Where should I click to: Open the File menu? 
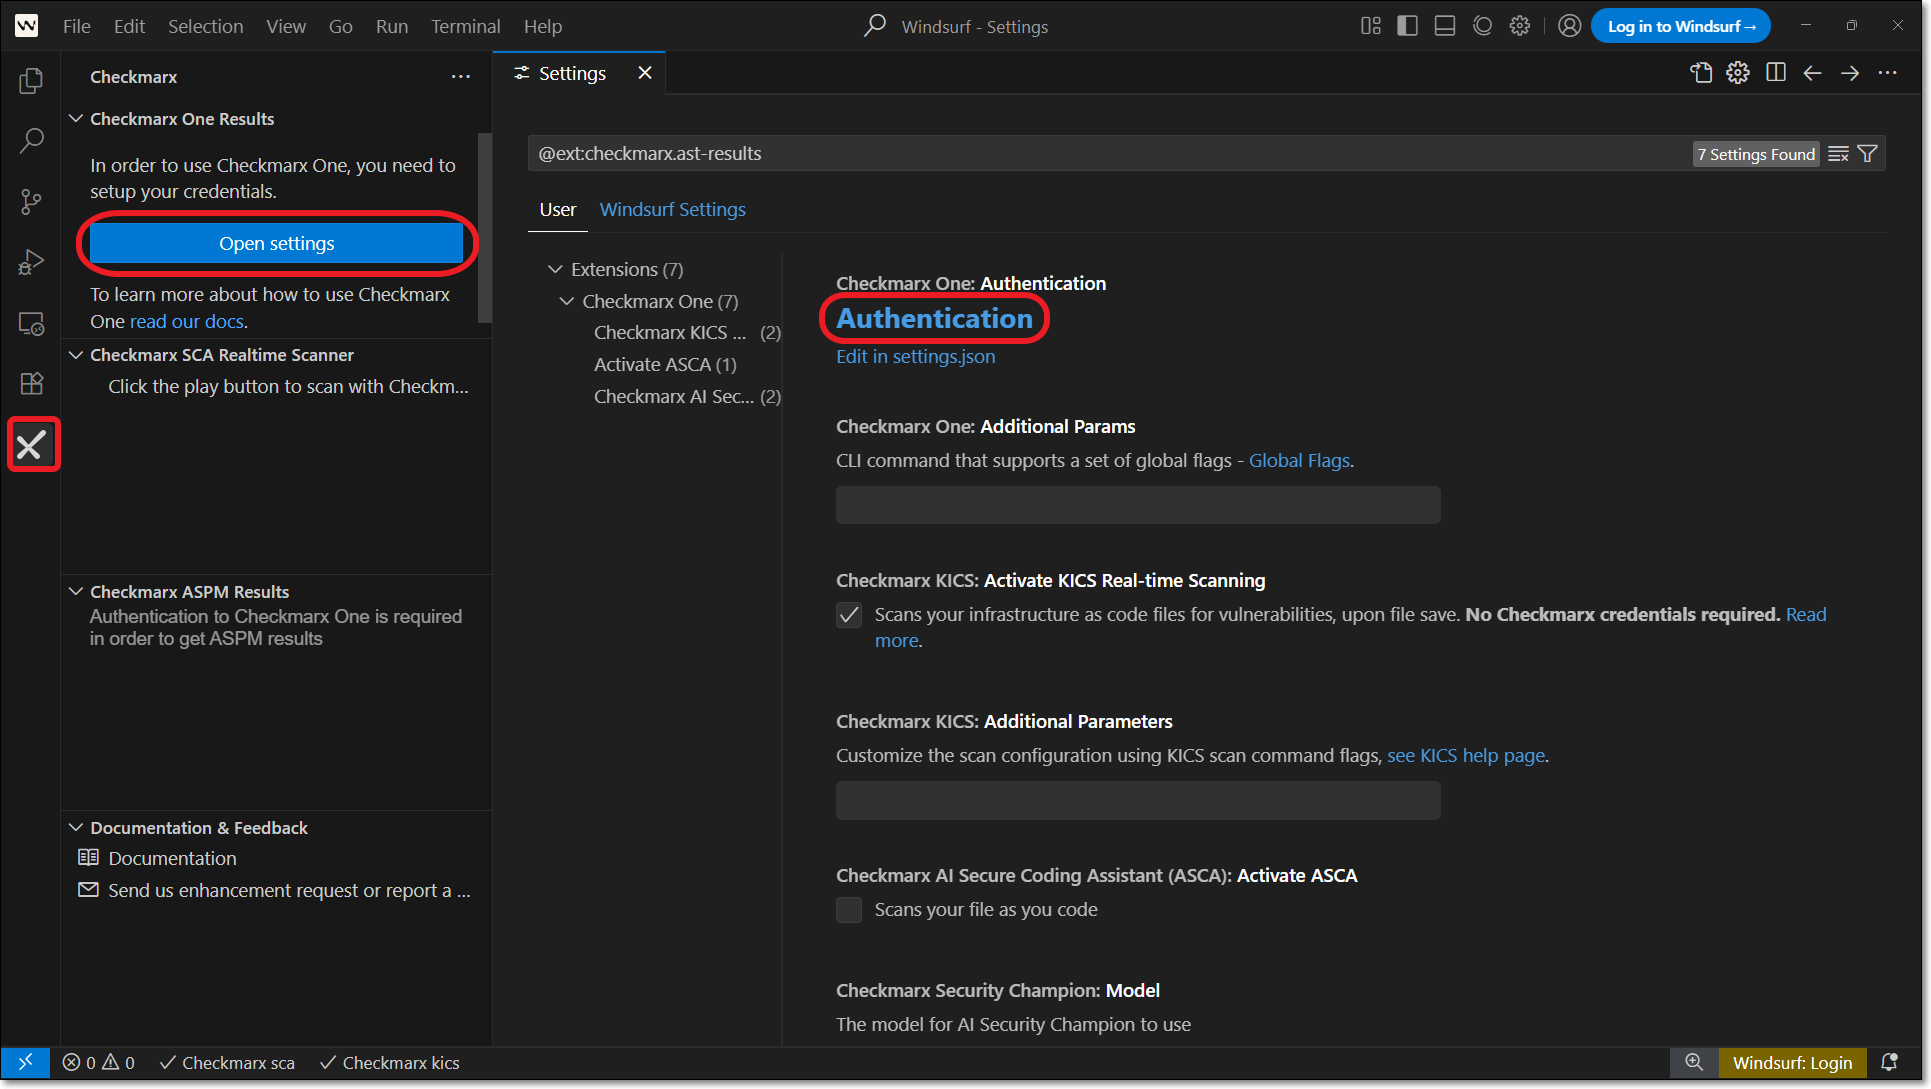point(77,26)
